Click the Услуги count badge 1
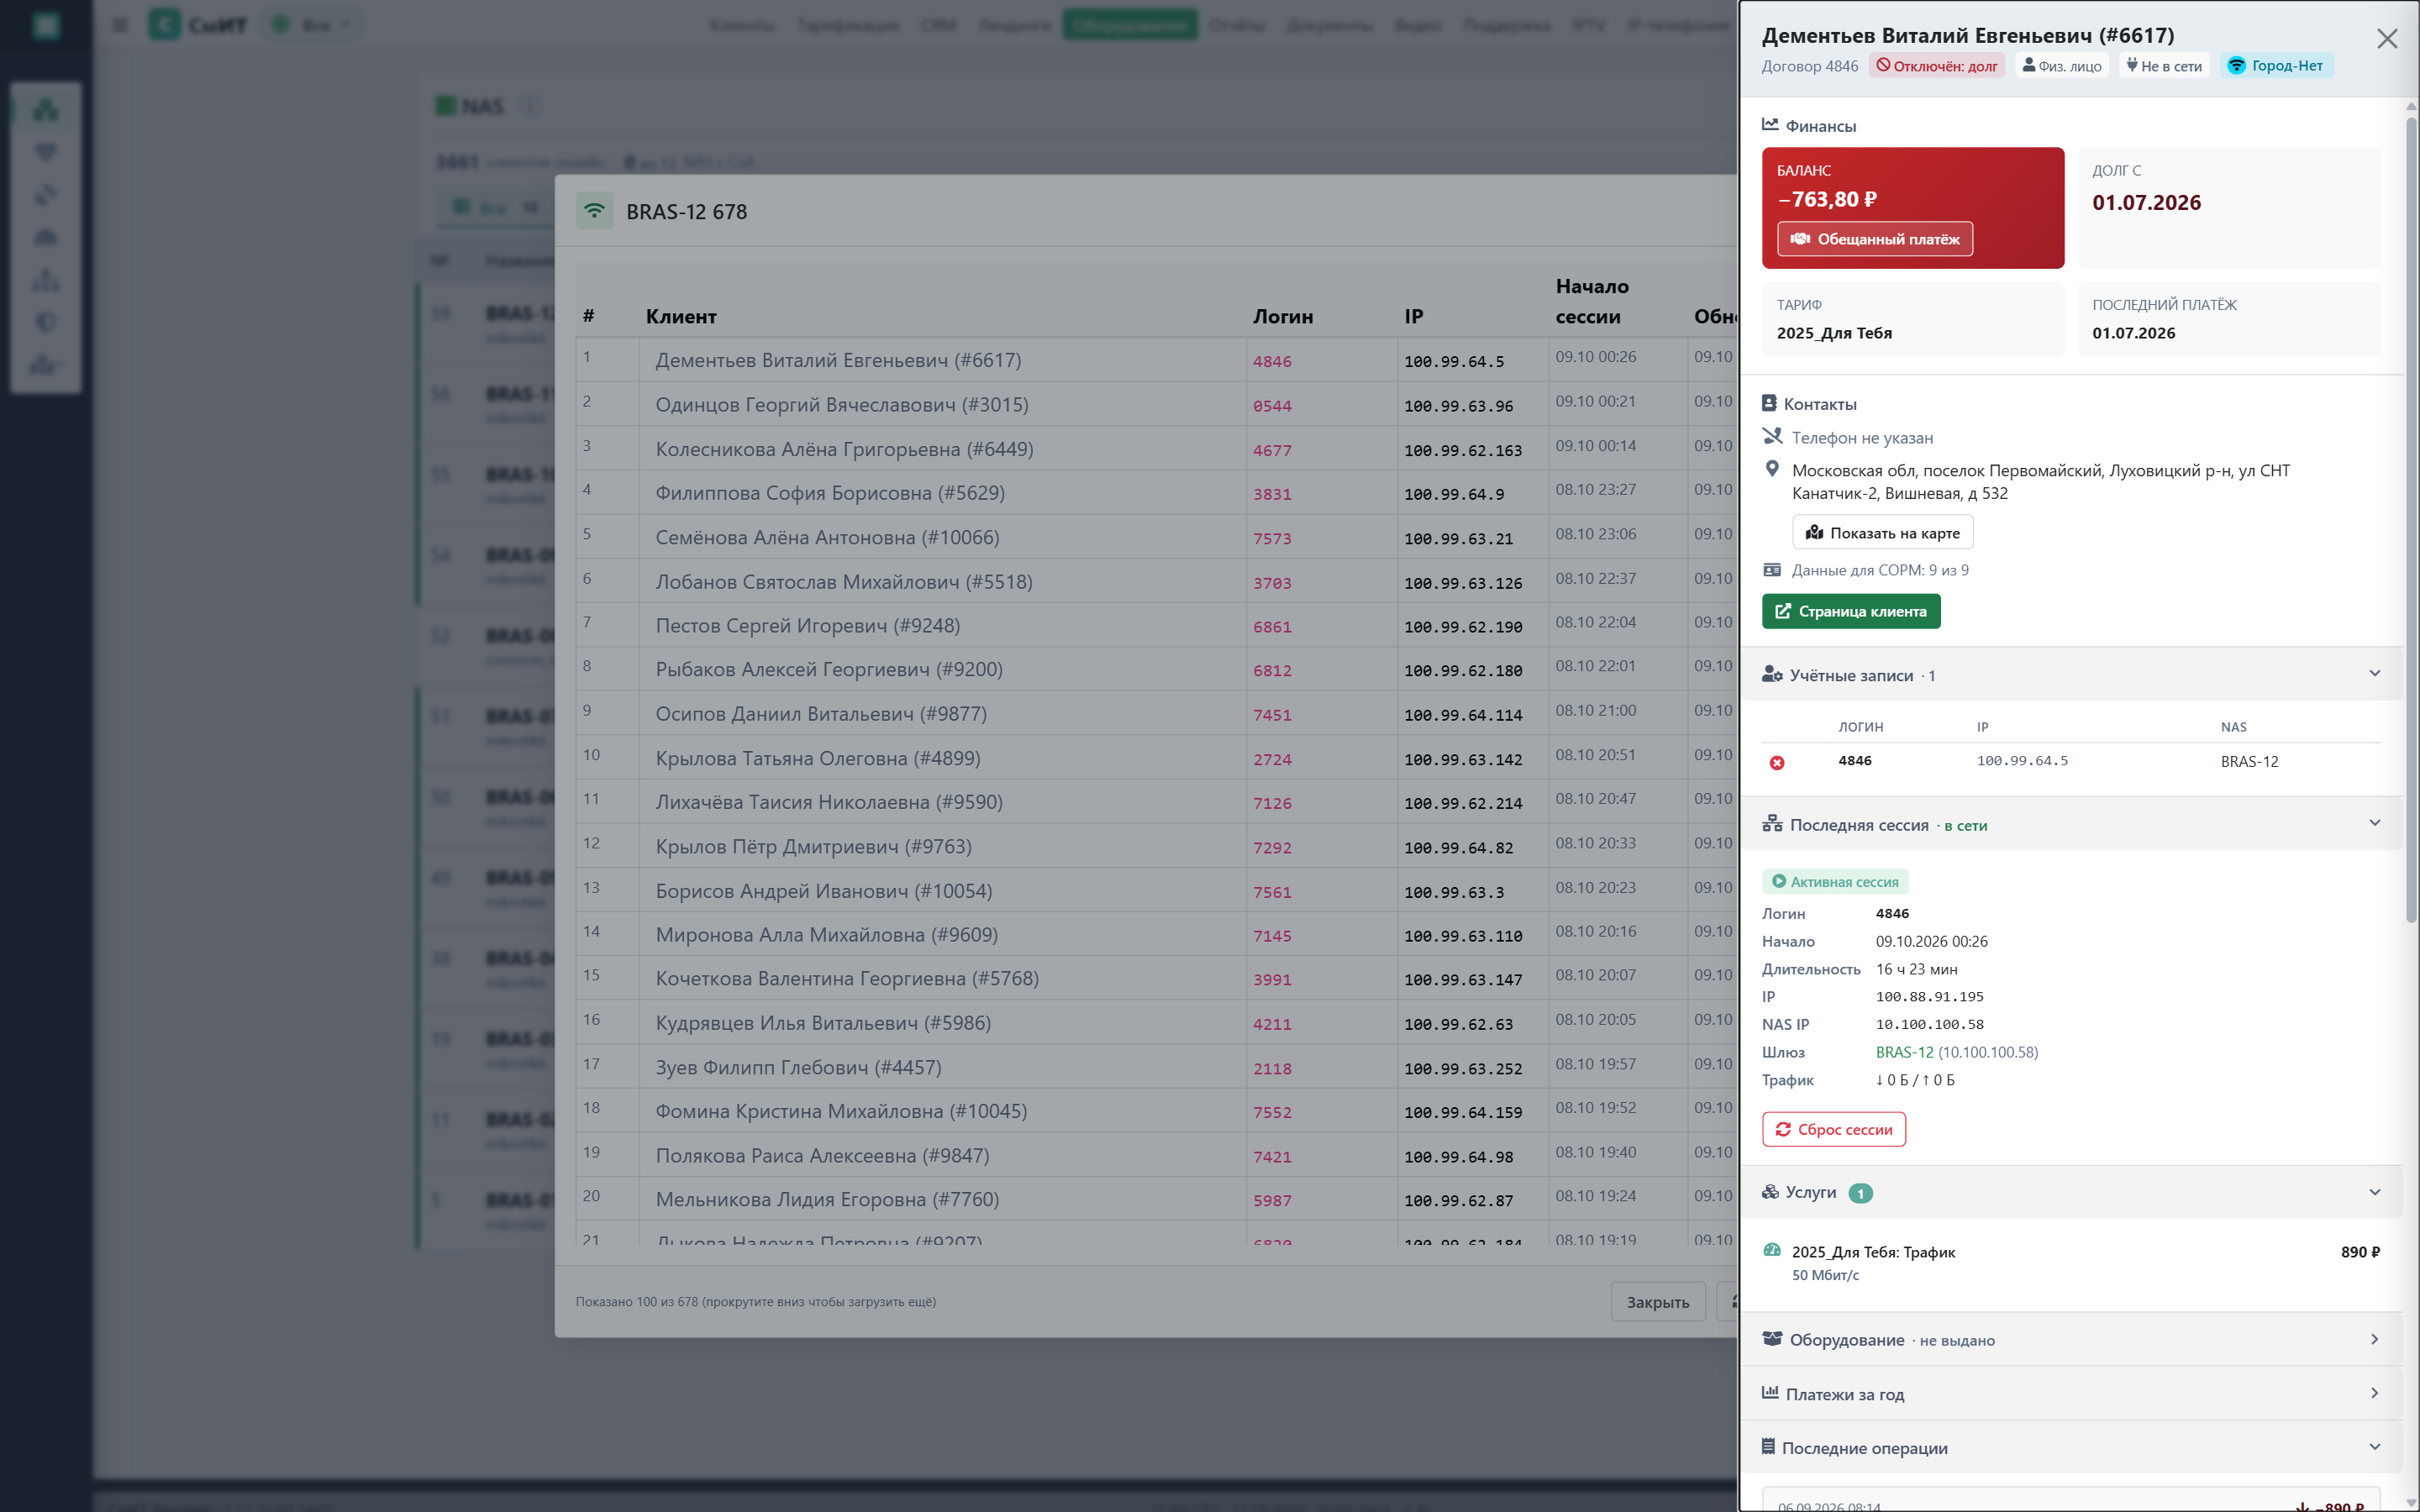 tap(1860, 1193)
